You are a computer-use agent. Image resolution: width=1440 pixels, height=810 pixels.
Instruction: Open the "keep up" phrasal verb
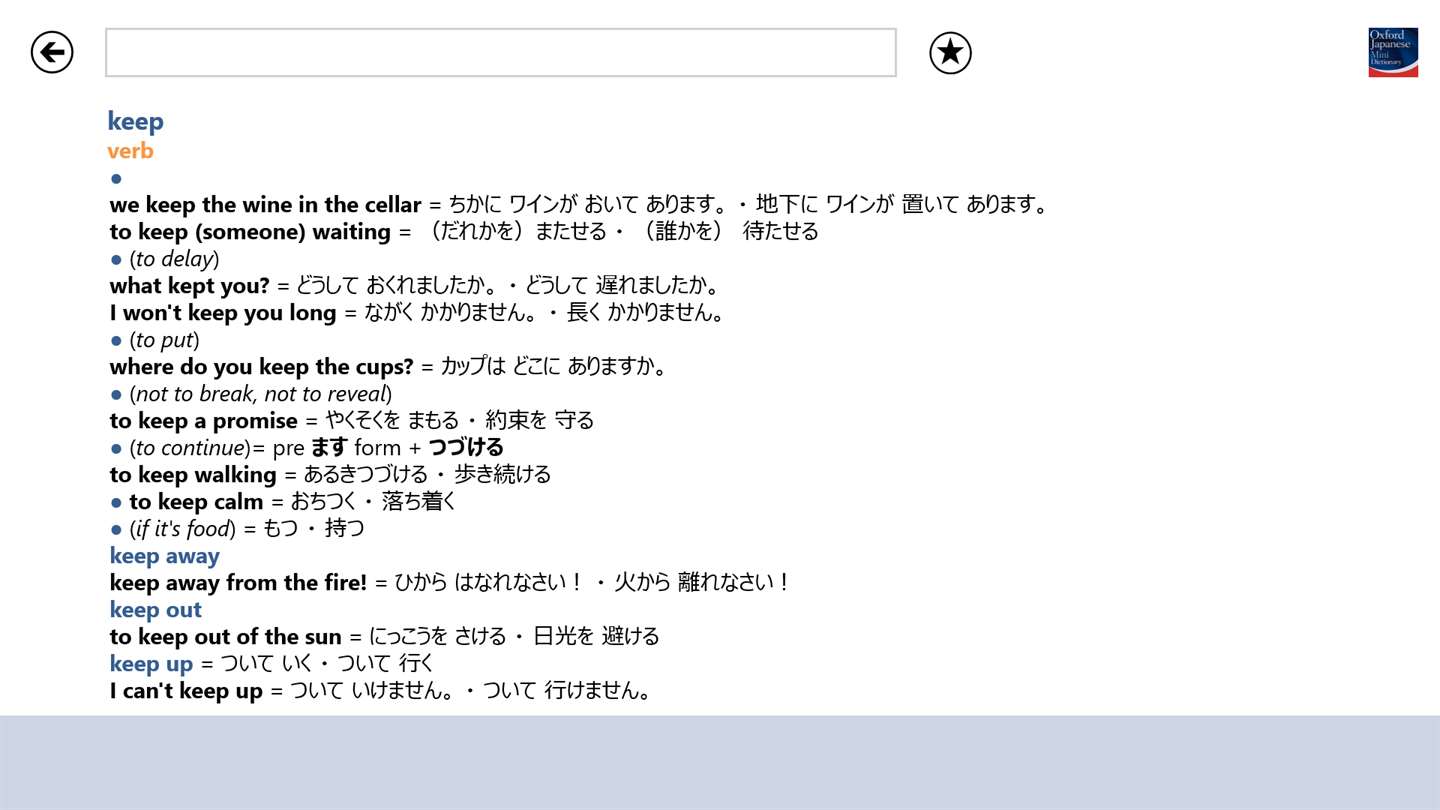point(151,664)
